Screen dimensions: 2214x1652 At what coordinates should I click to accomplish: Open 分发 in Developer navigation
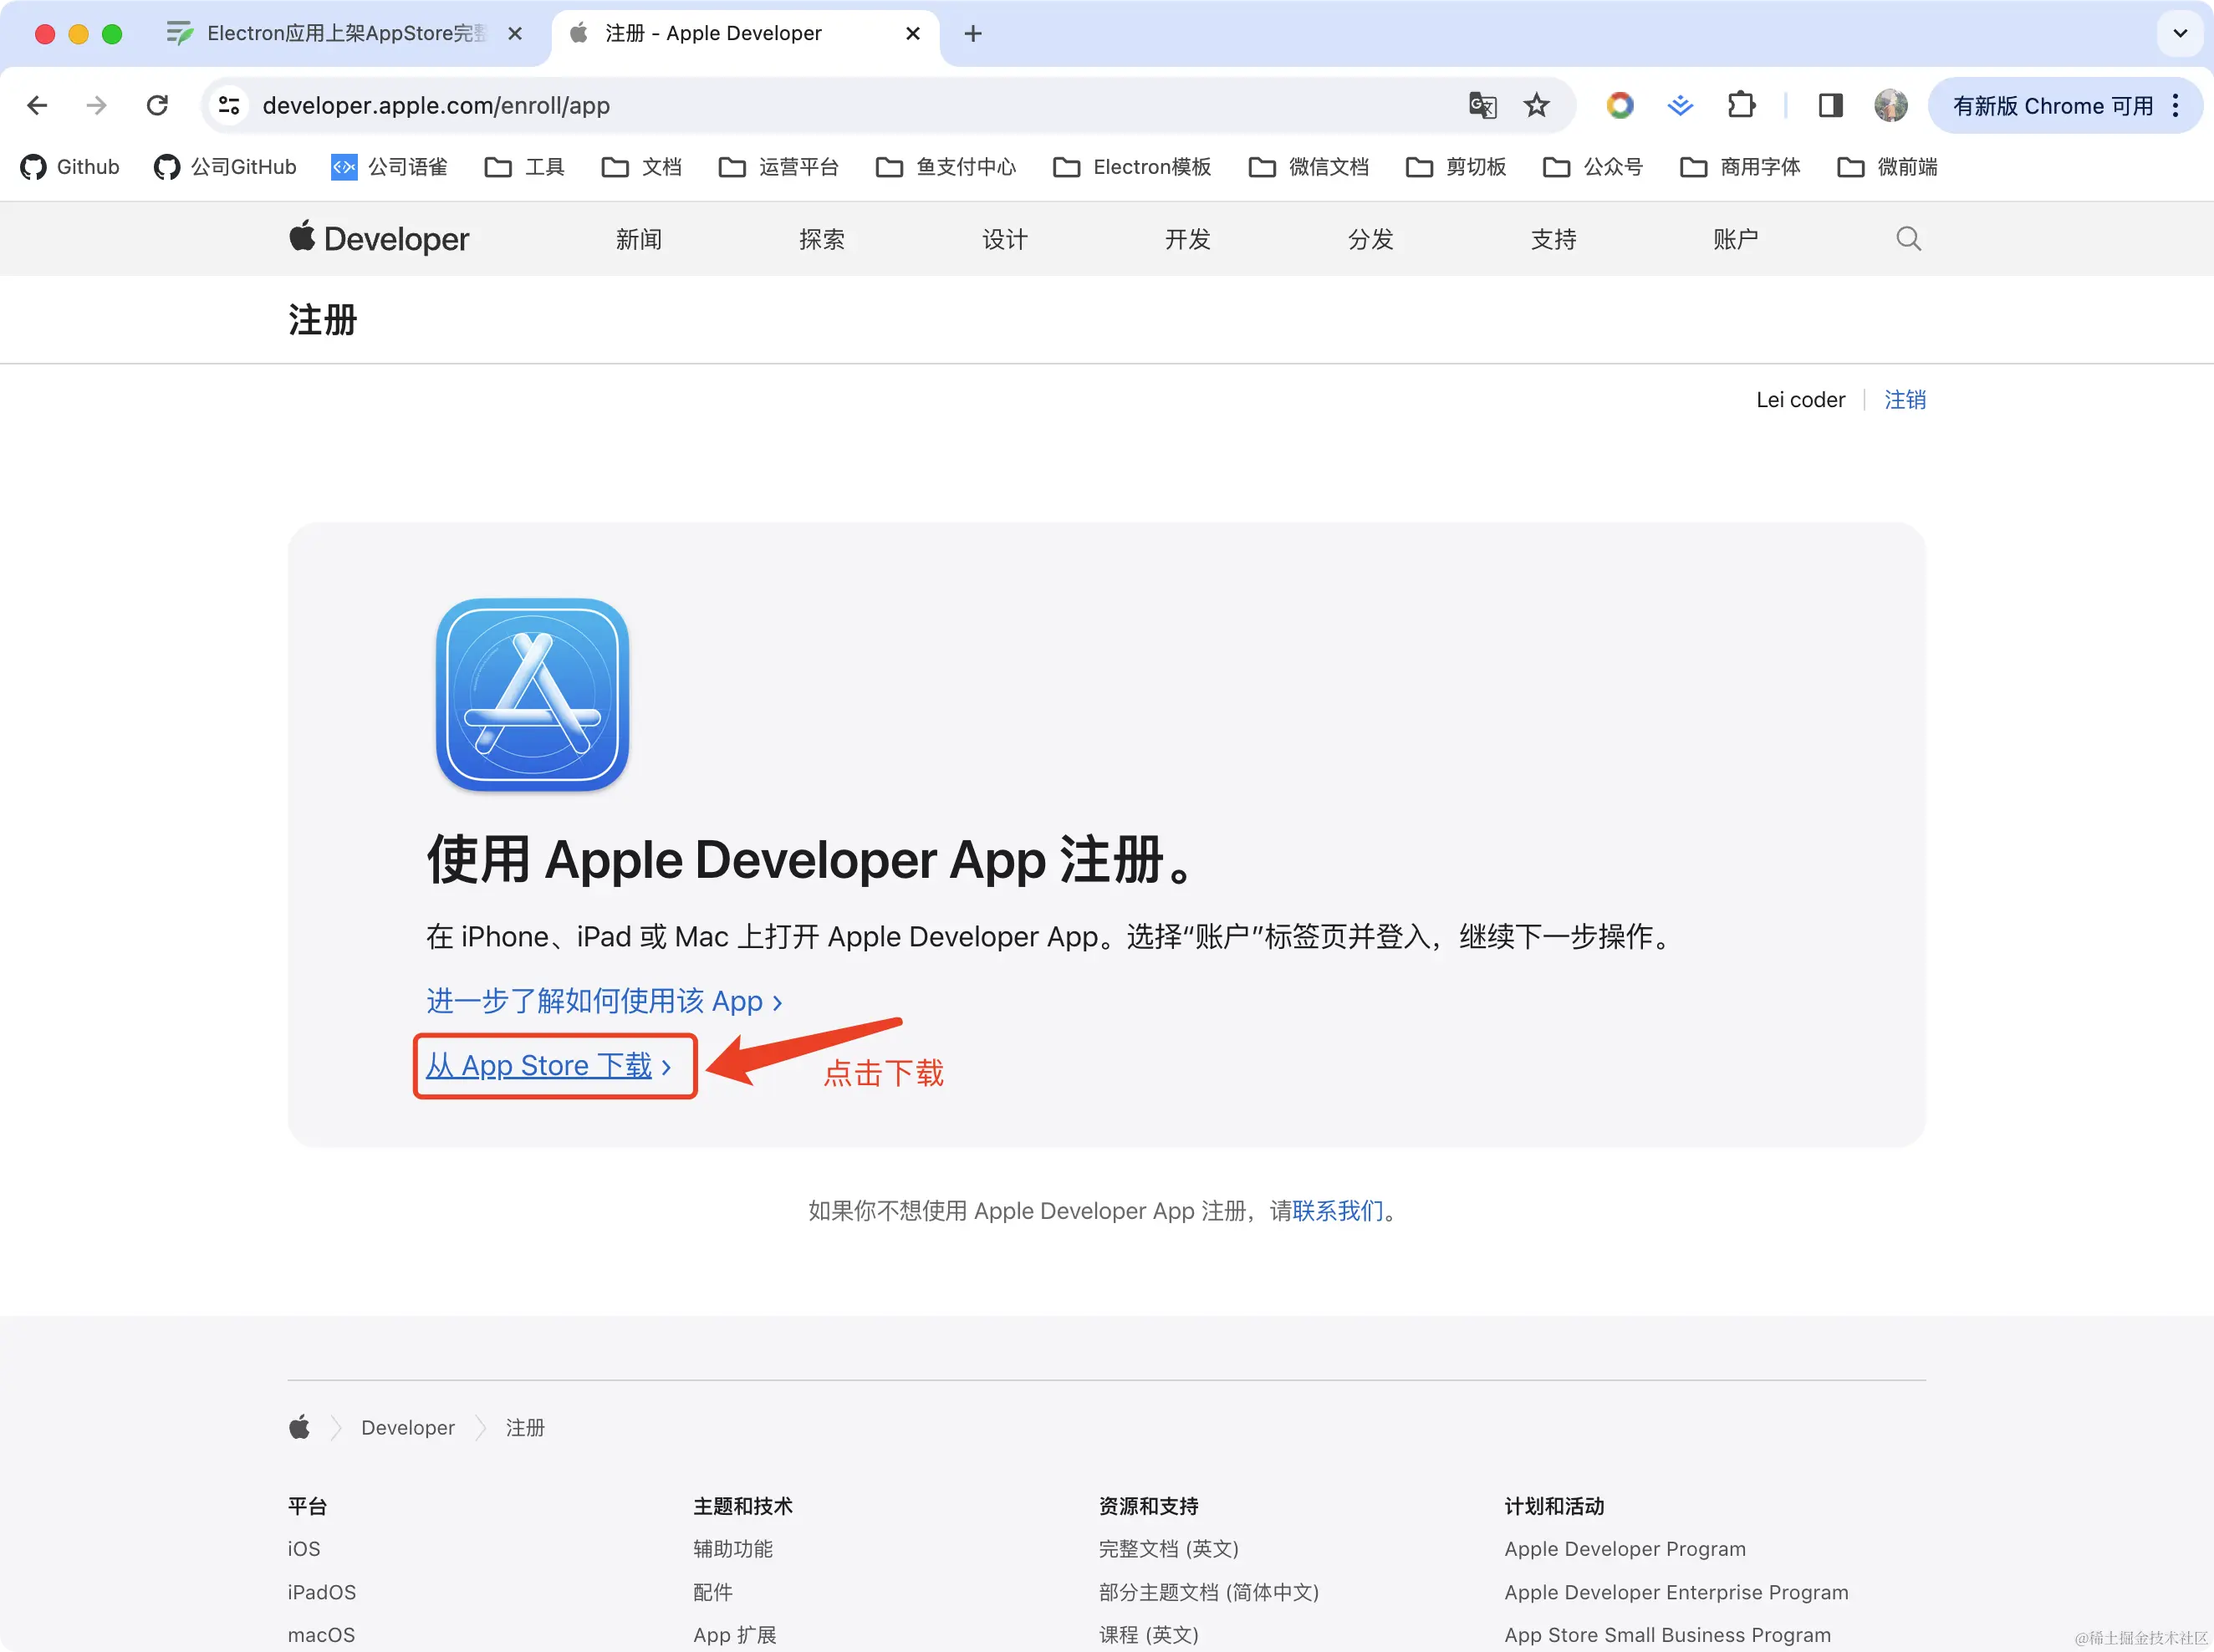[1371, 239]
